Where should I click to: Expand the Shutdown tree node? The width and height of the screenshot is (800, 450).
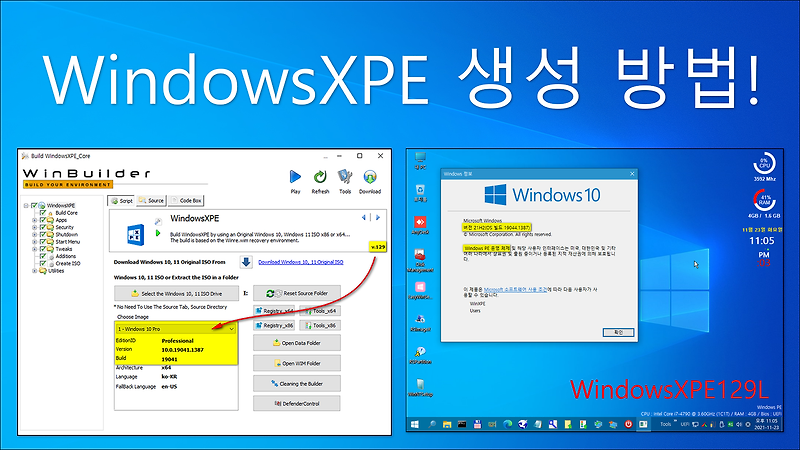coord(35,235)
